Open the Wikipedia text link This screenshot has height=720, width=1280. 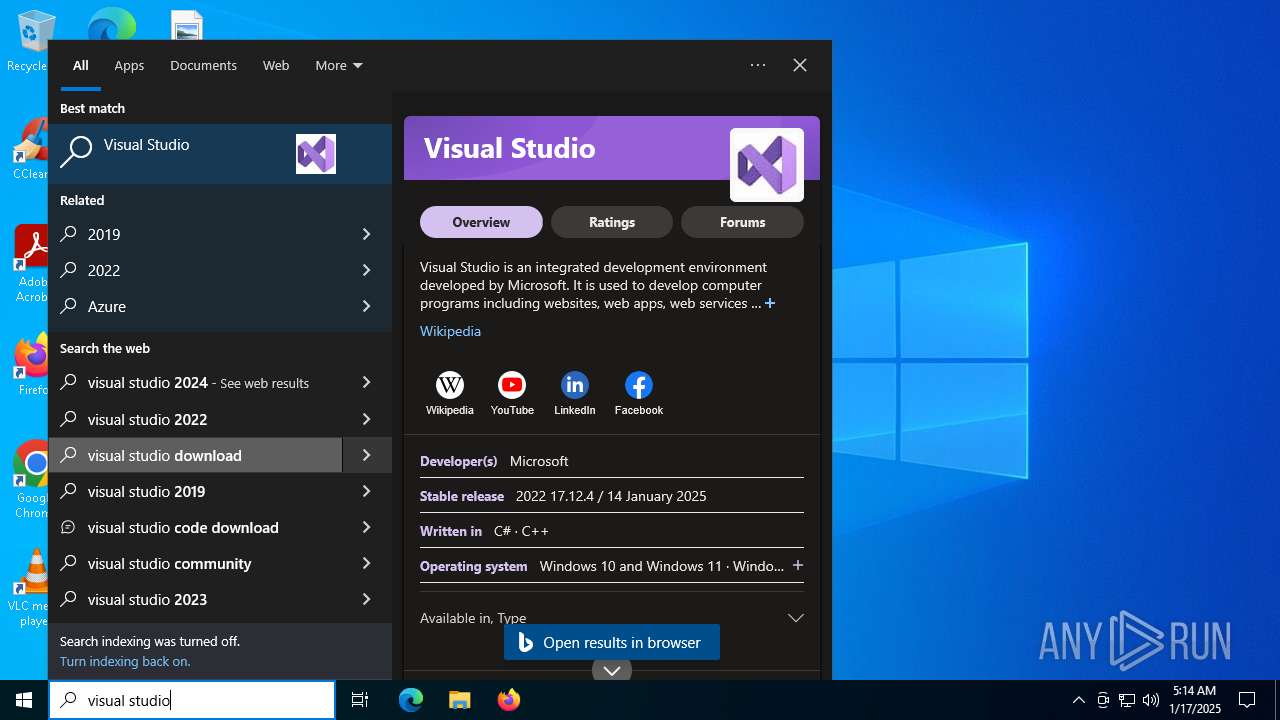coord(450,331)
